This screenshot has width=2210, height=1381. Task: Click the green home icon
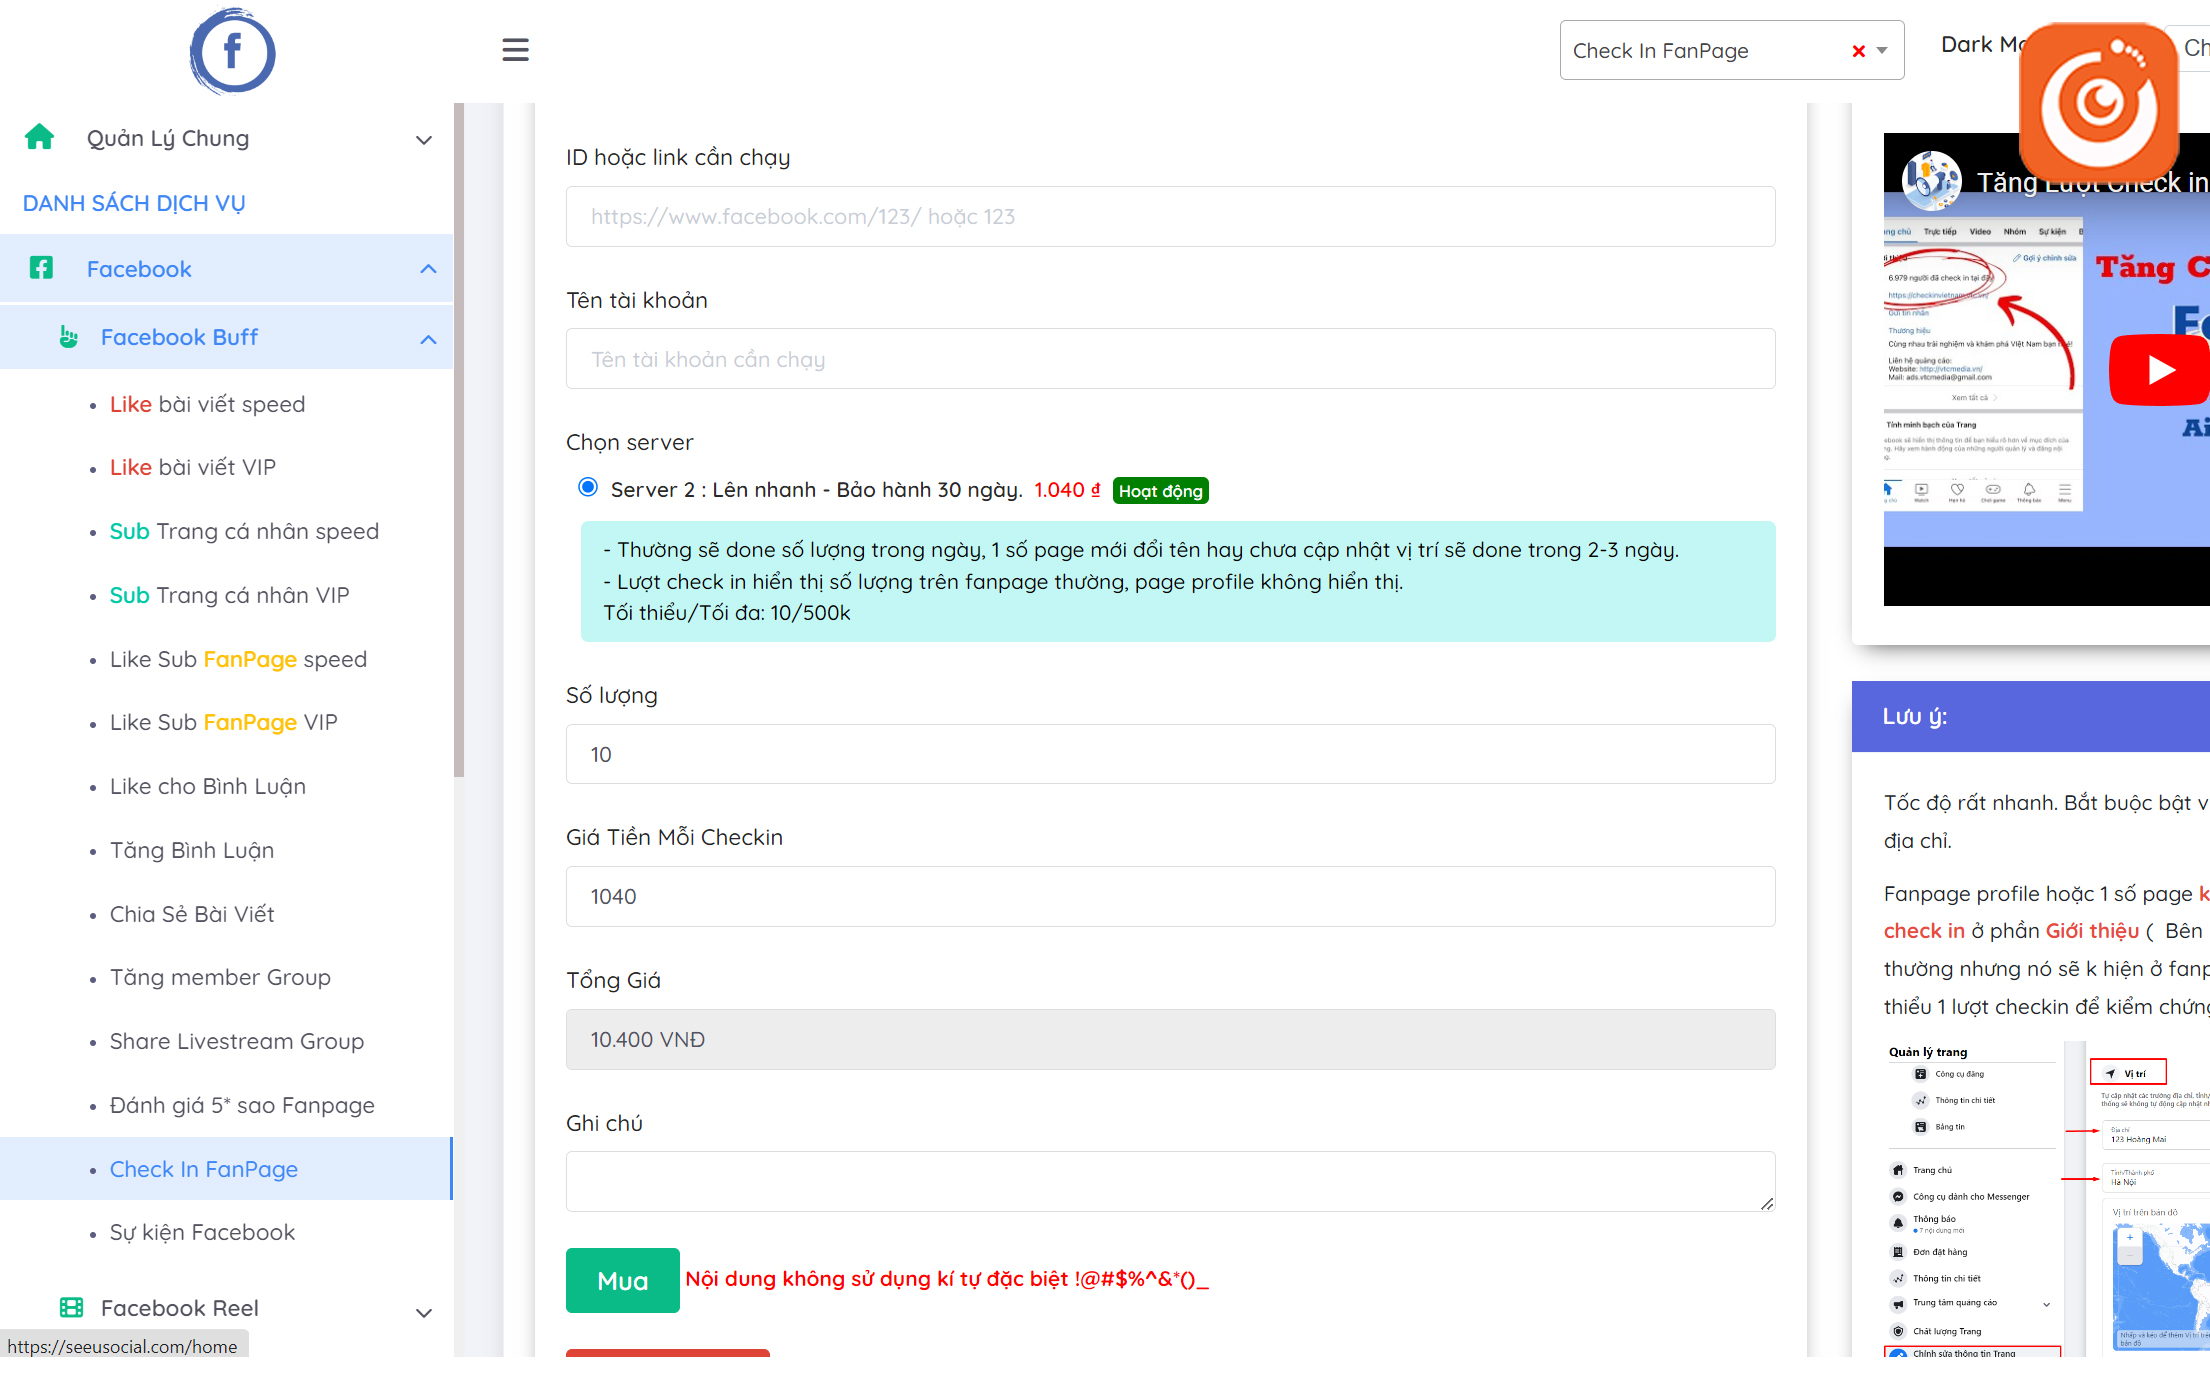click(x=39, y=137)
